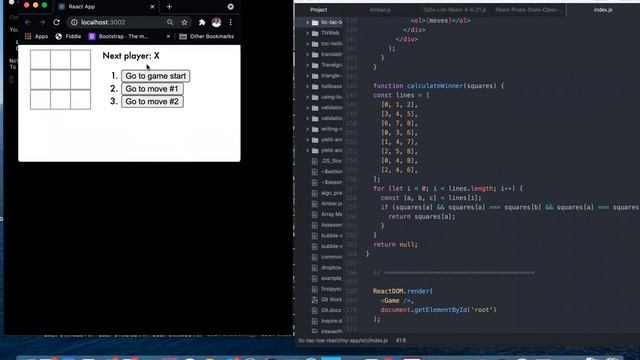This screenshot has height=360, width=640.
Task: Close the React App tab
Action: (152, 7)
